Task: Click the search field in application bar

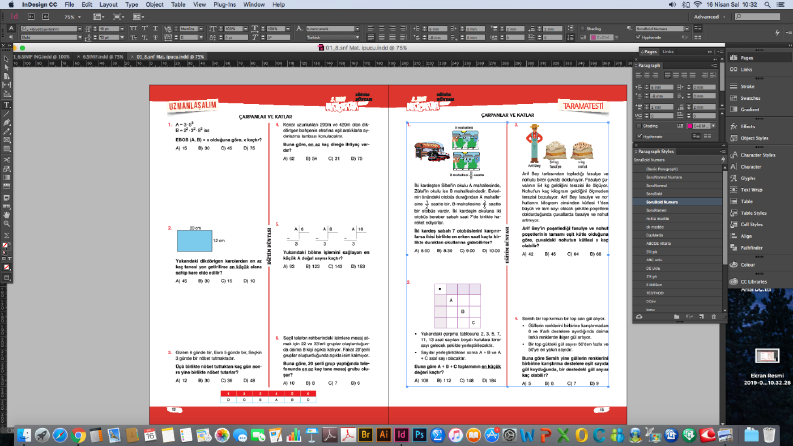Action: click(x=758, y=17)
